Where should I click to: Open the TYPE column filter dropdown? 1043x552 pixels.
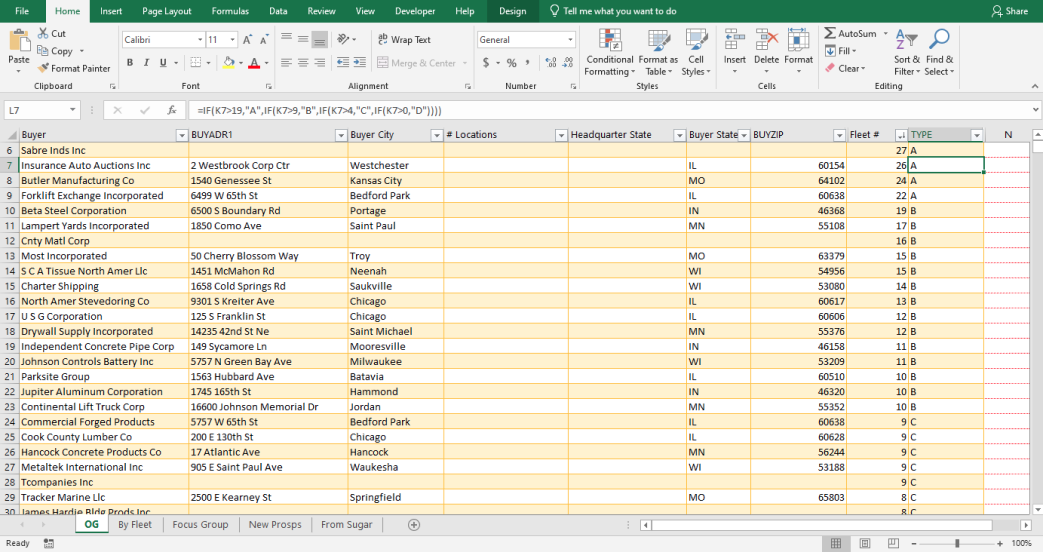point(976,135)
